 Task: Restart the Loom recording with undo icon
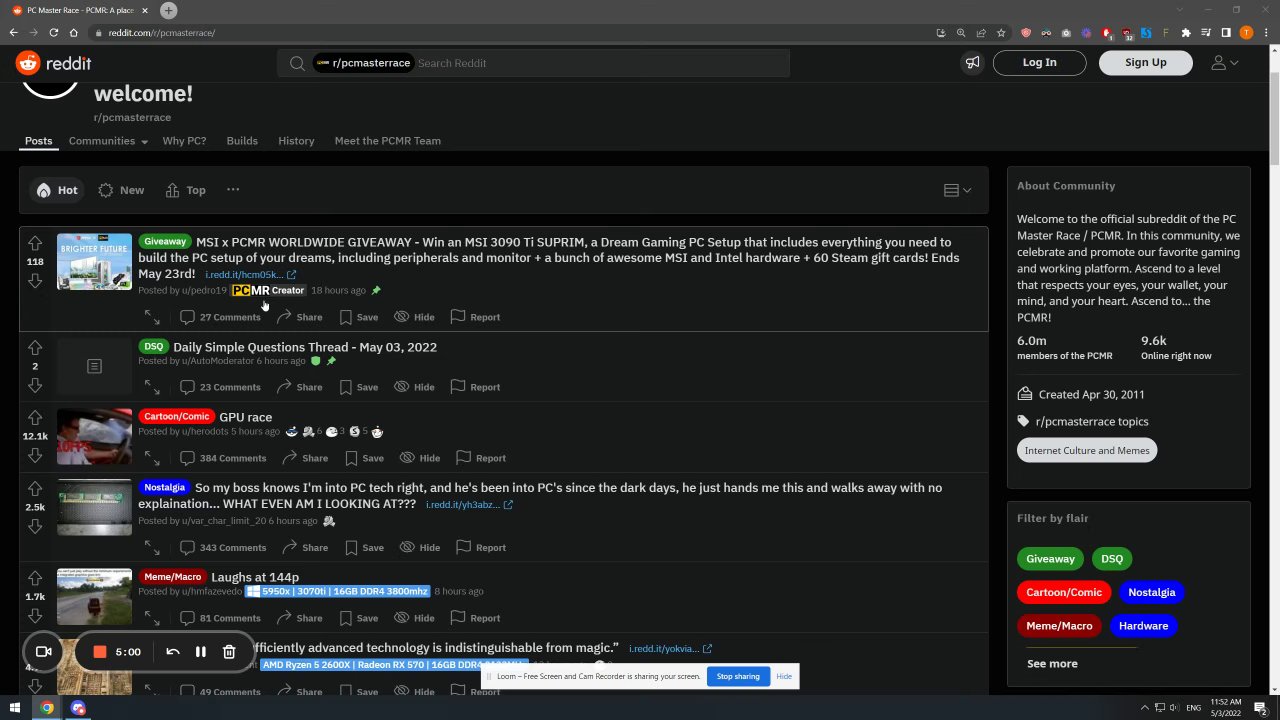pyautogui.click(x=173, y=652)
